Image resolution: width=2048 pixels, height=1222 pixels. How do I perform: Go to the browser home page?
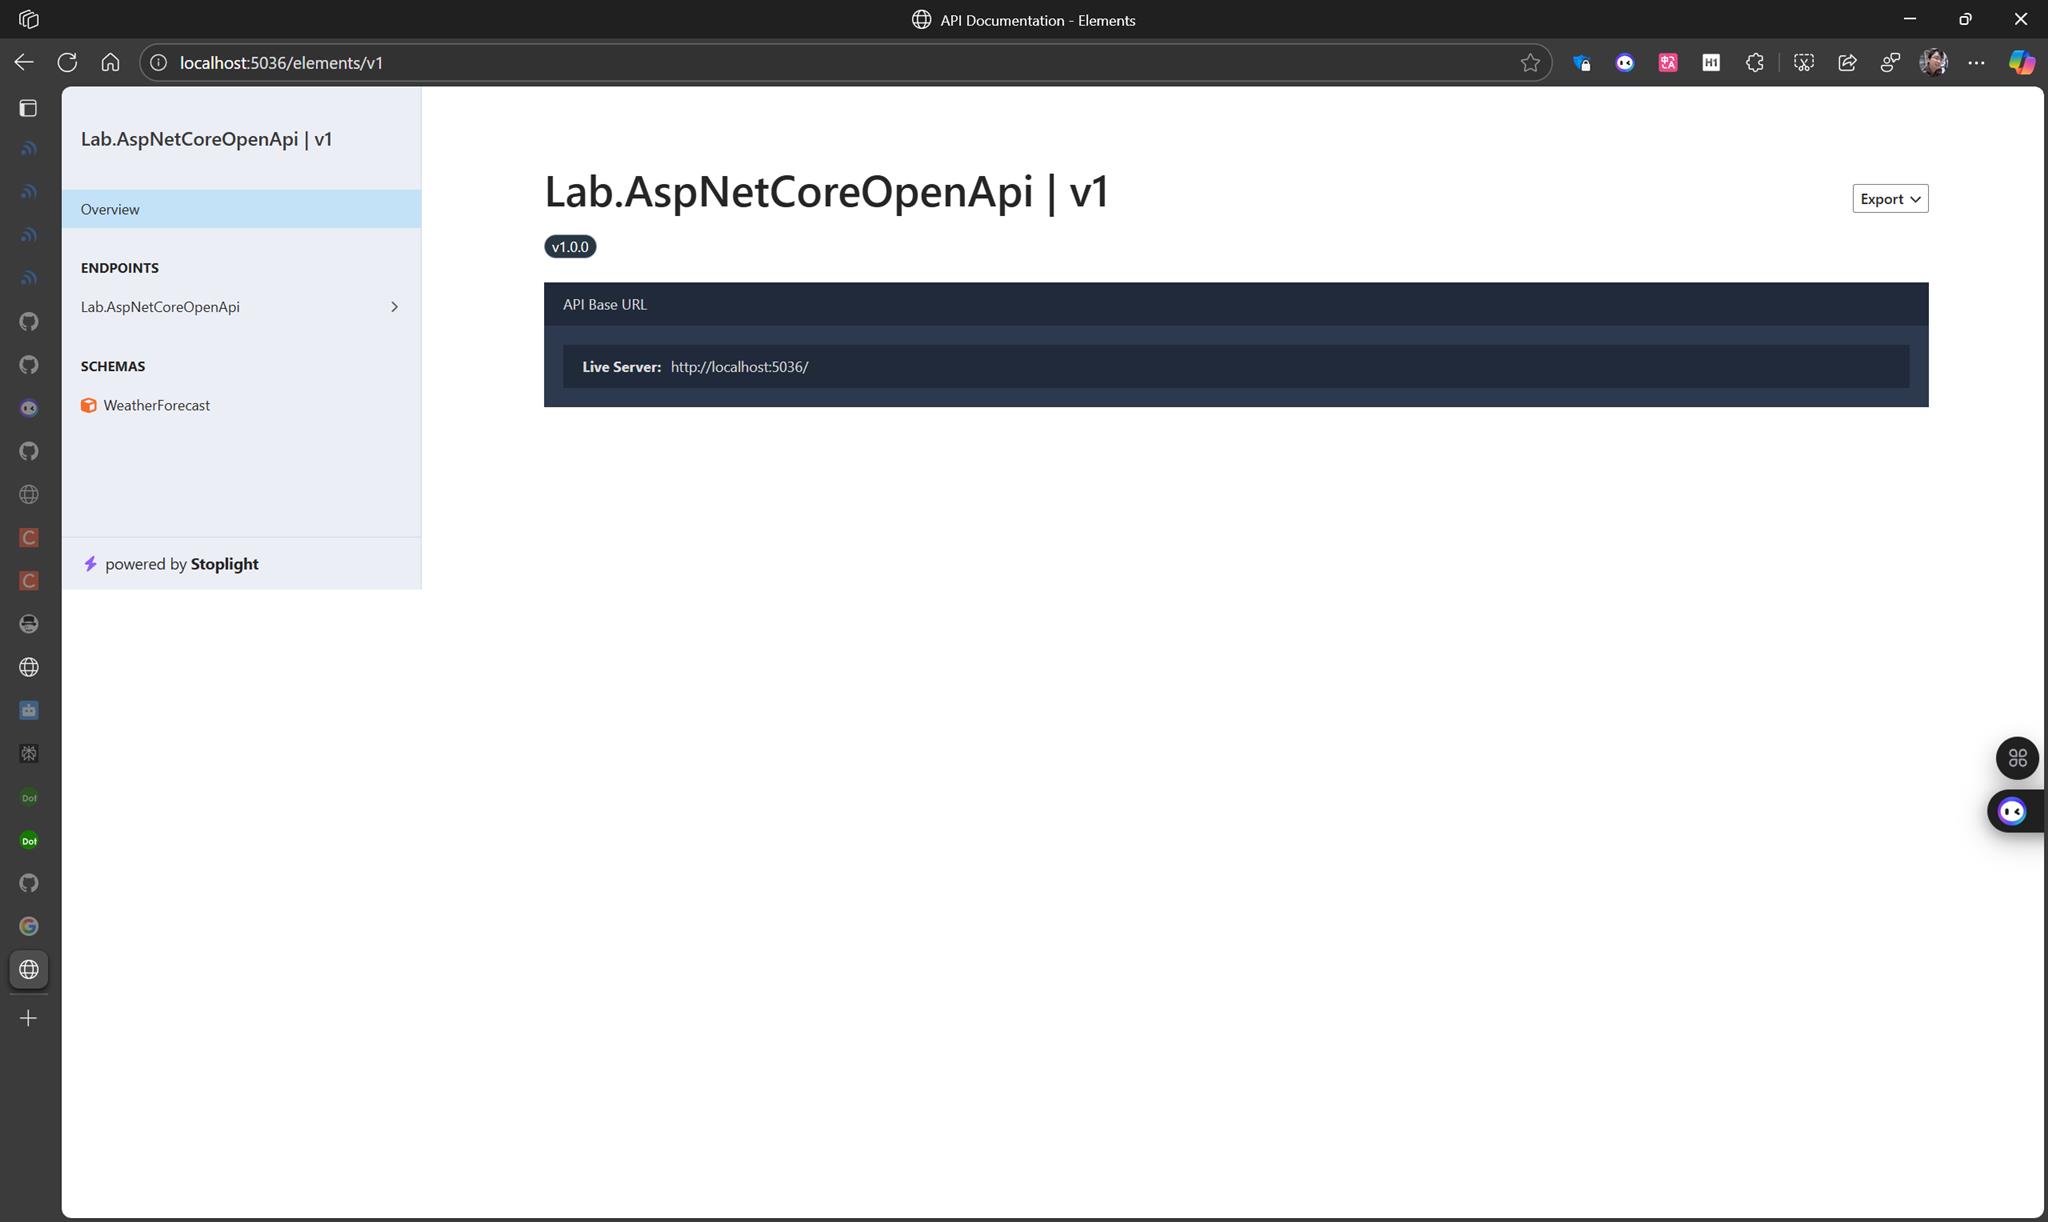(110, 63)
